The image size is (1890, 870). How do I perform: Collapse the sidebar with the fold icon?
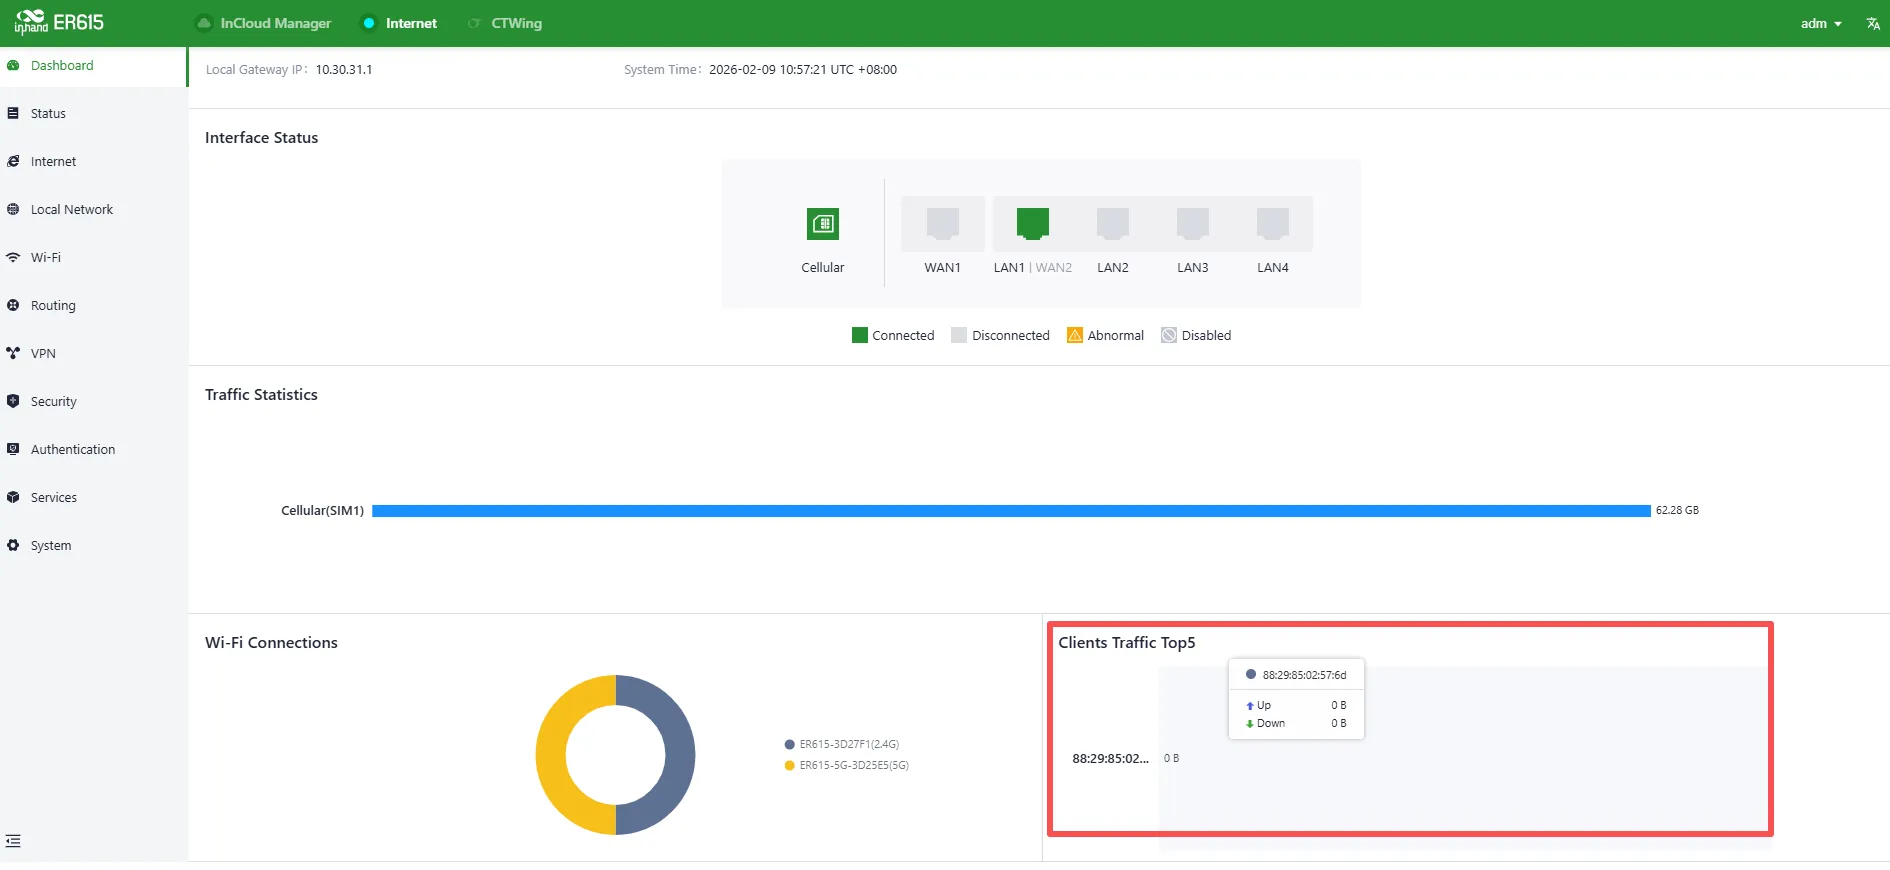click(13, 841)
